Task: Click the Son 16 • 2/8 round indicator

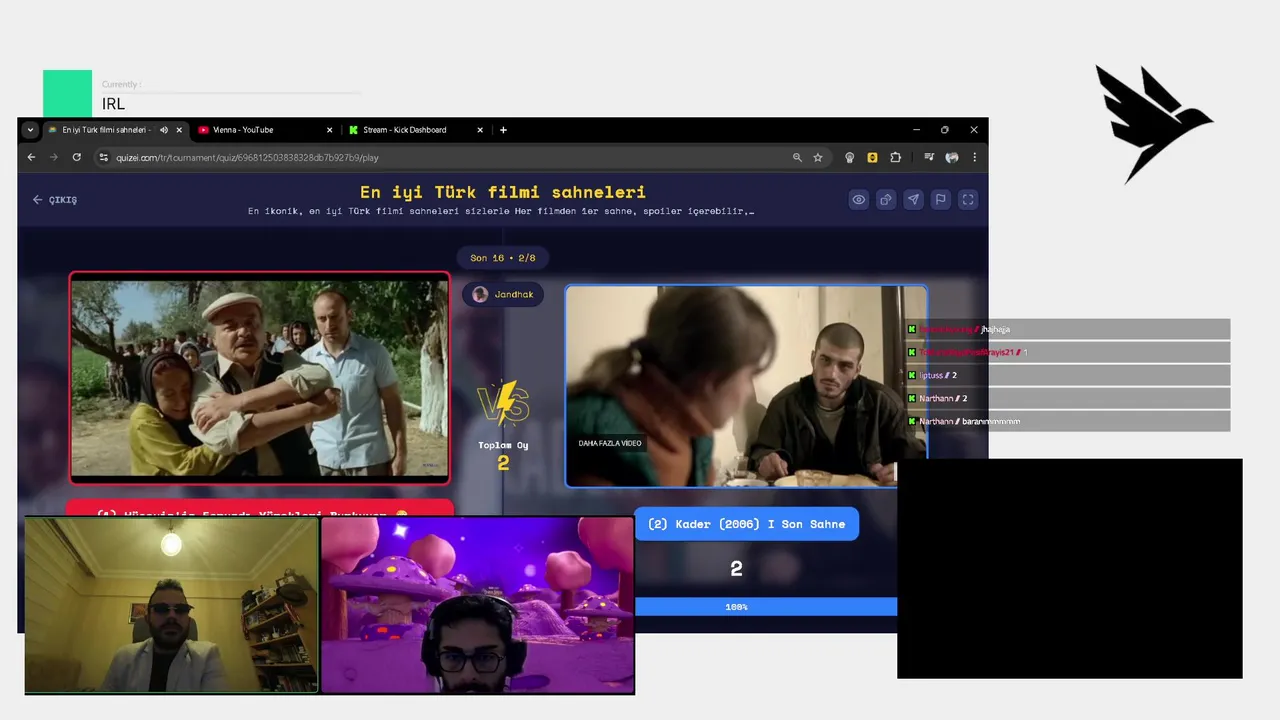Action: pyautogui.click(x=503, y=258)
